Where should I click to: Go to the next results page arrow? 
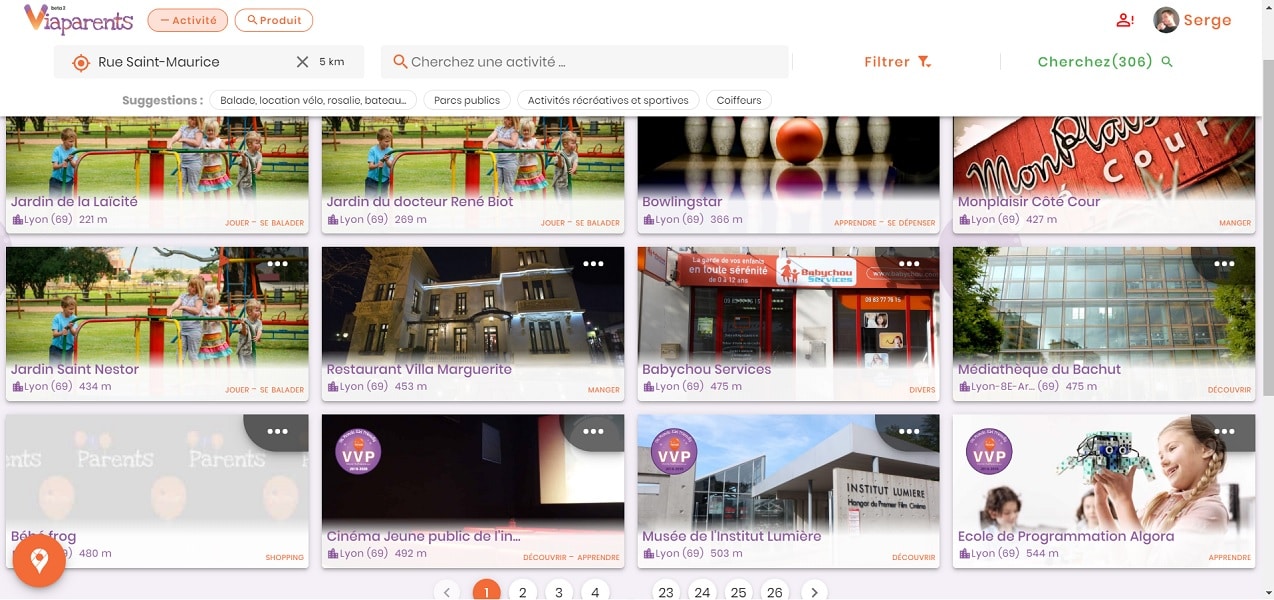point(814,592)
